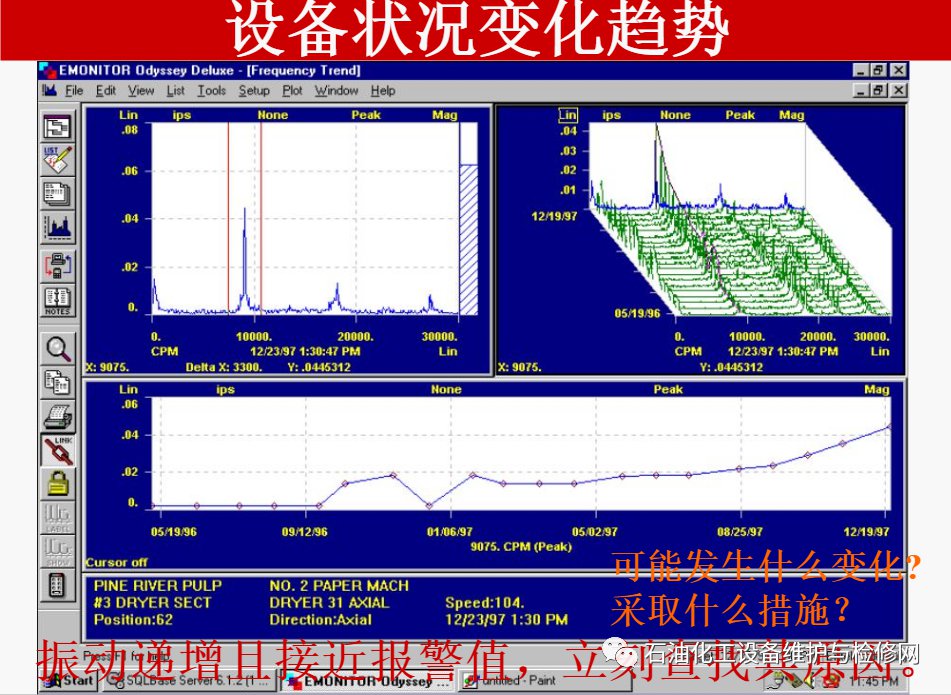The height and width of the screenshot is (695, 951).
Task: Open the Plot menu
Action: coord(292,91)
